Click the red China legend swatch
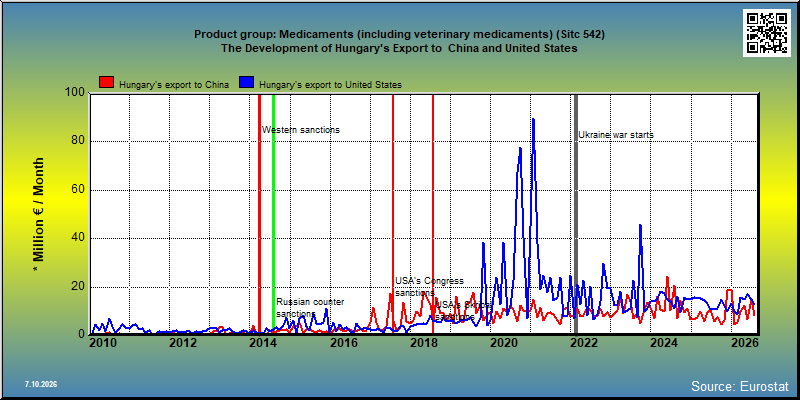The image size is (800, 400). [107, 83]
